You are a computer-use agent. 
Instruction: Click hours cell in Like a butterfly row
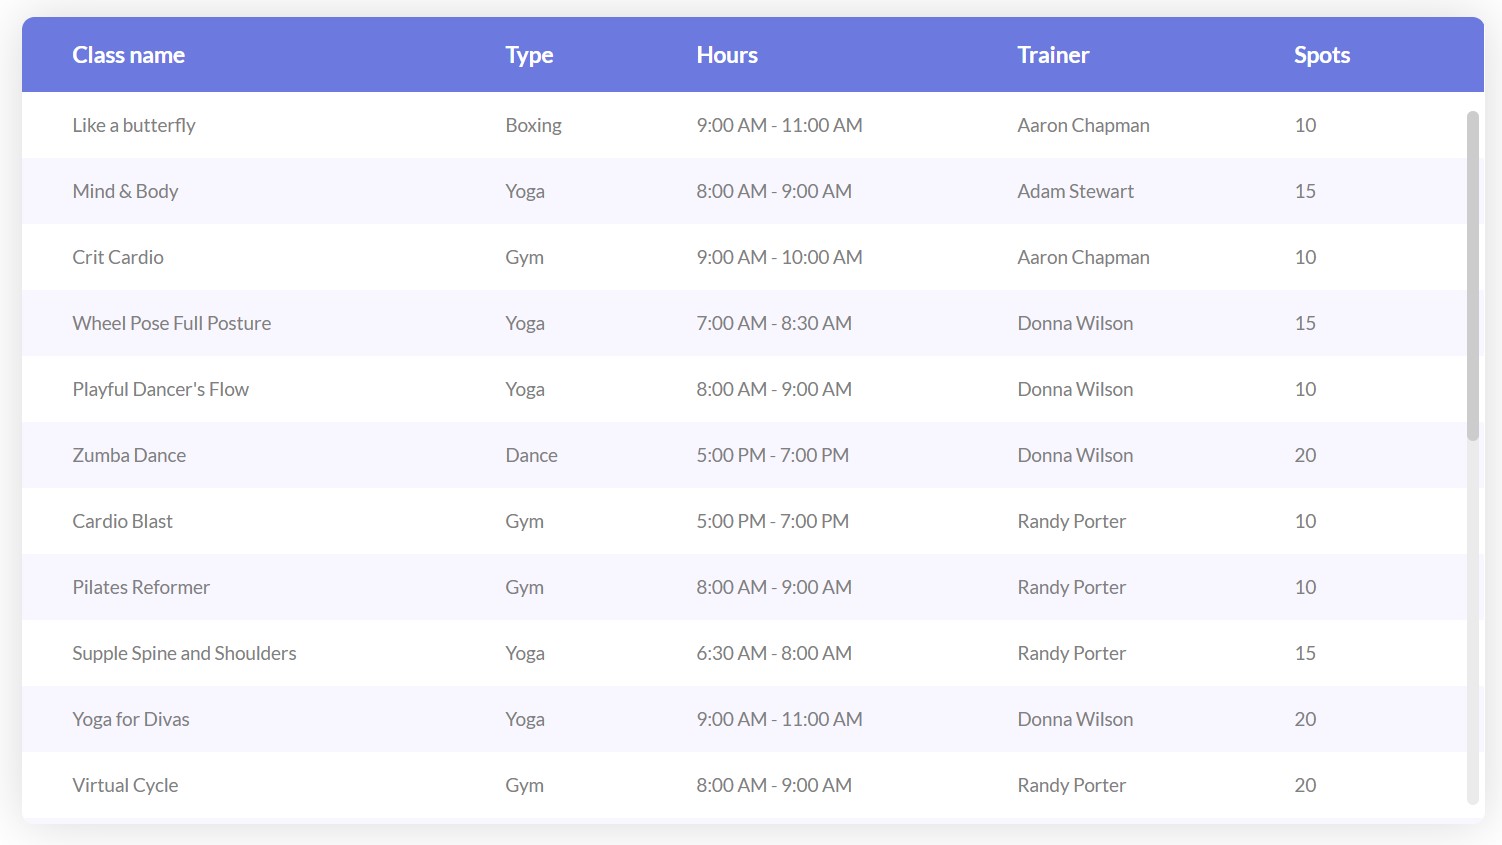pyautogui.click(x=779, y=125)
